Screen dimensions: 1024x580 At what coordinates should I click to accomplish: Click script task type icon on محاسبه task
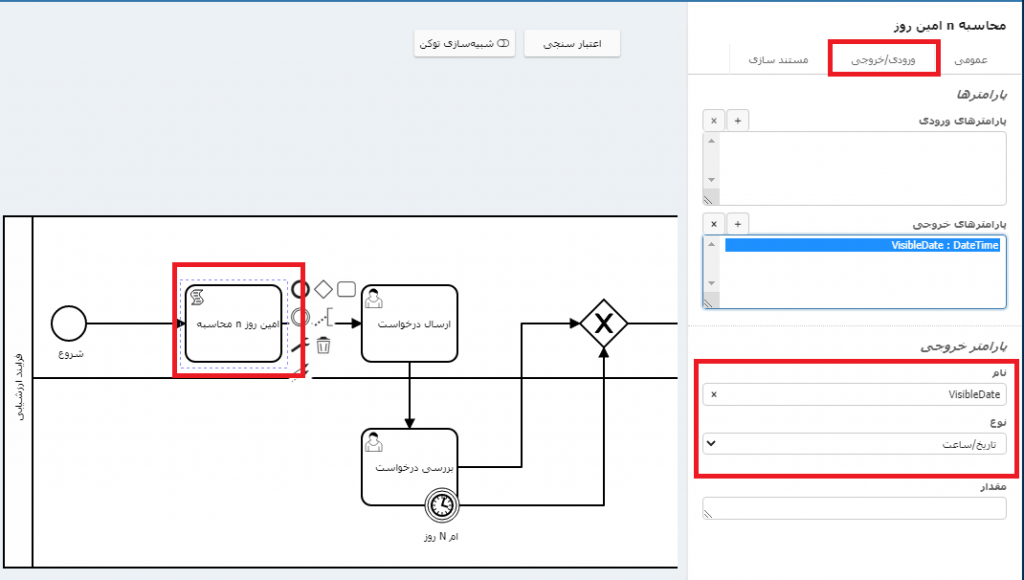coord(197,297)
